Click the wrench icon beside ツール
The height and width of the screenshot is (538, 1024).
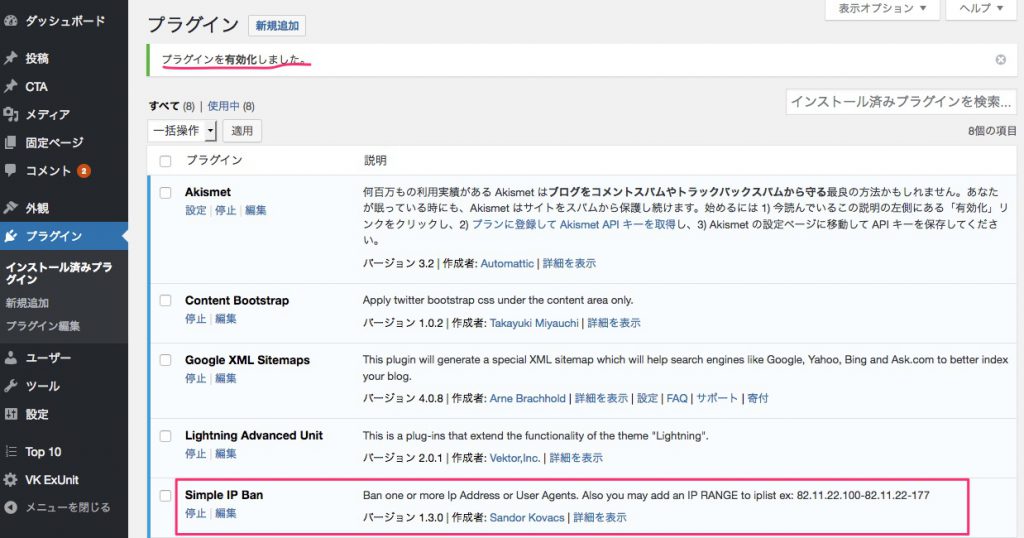[x=10, y=386]
